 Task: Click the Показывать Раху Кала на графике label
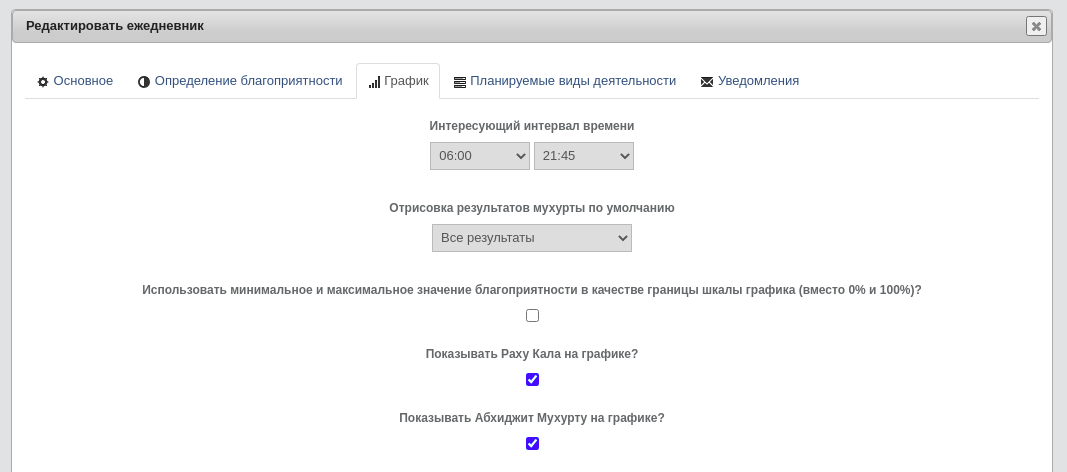point(531,354)
